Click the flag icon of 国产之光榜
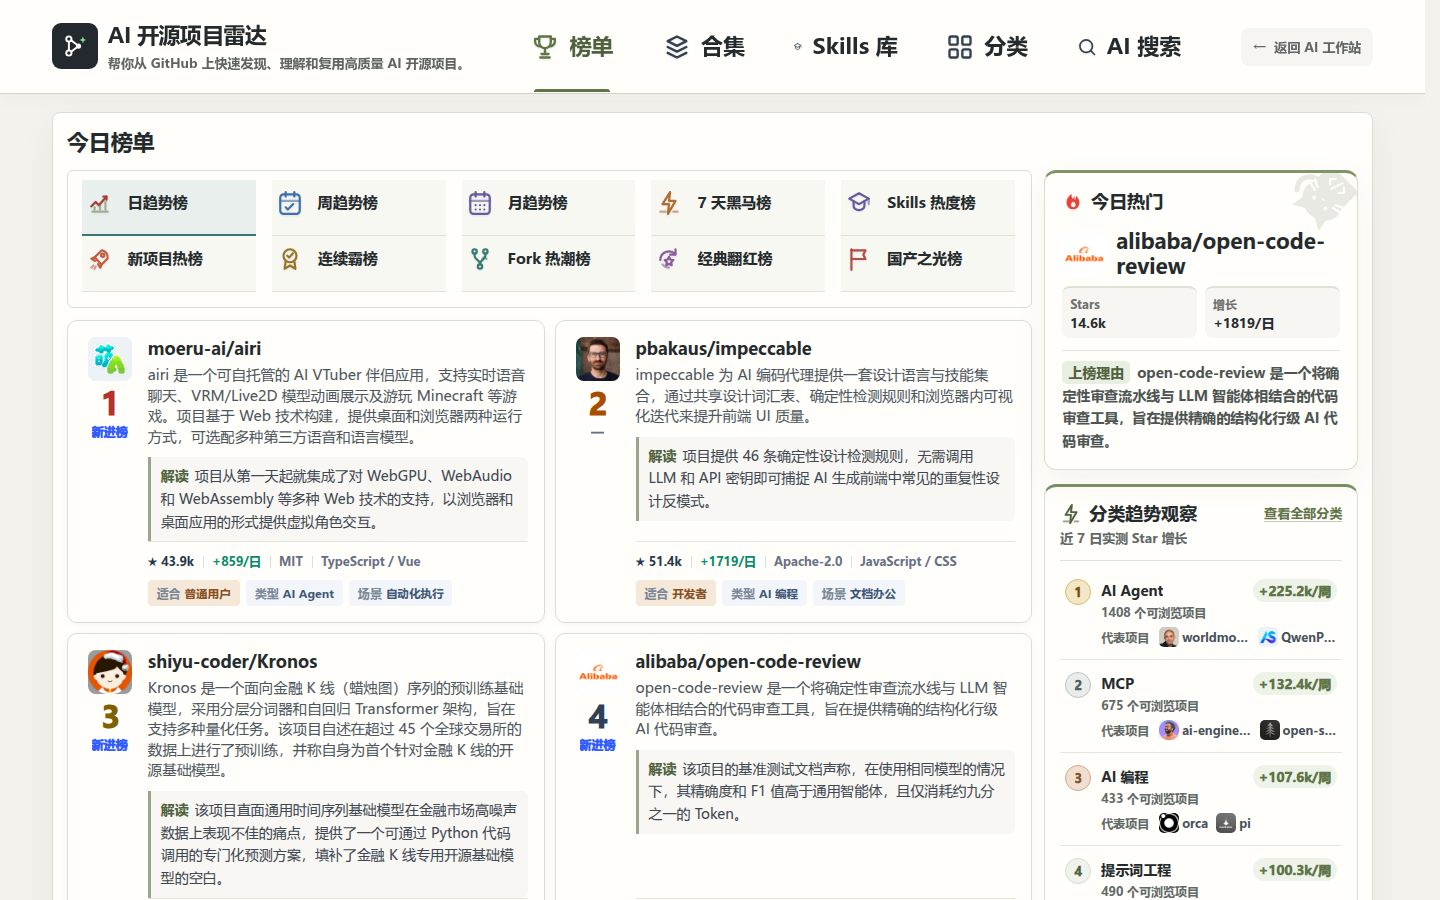Screen dimensions: 1440x900 858,259
